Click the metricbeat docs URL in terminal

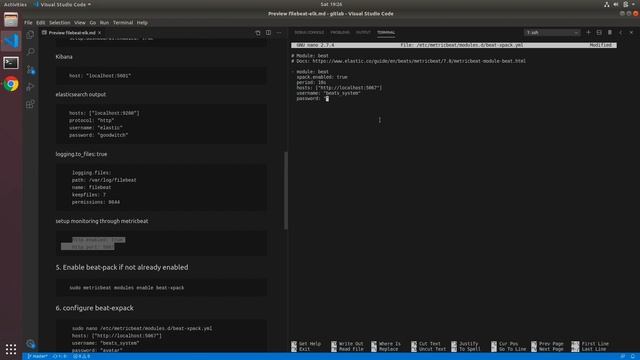pyautogui.click(x=419, y=61)
